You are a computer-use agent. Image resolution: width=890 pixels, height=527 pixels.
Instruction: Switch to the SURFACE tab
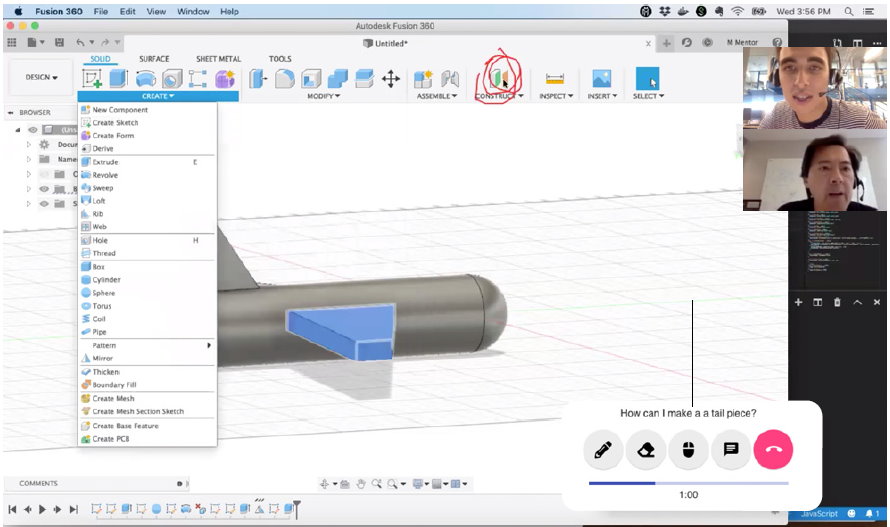tap(154, 58)
